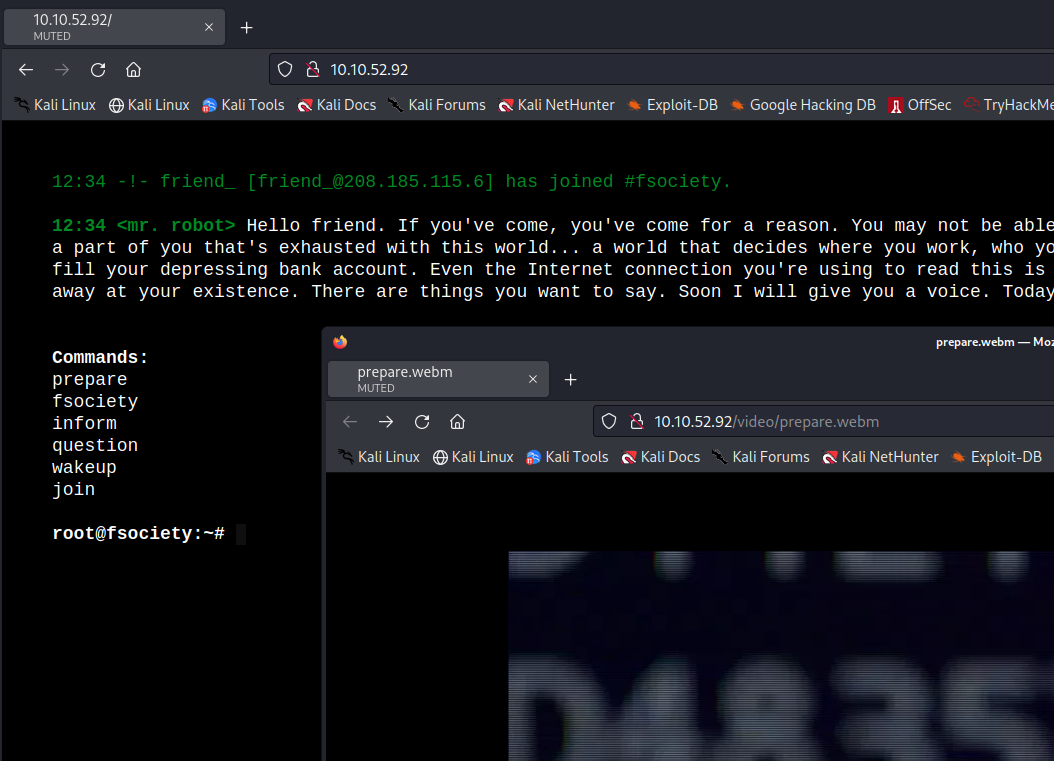This screenshot has width=1054, height=761.
Task: Open Kali Tools bookmark in prepare.webm window
Action: tap(566, 457)
